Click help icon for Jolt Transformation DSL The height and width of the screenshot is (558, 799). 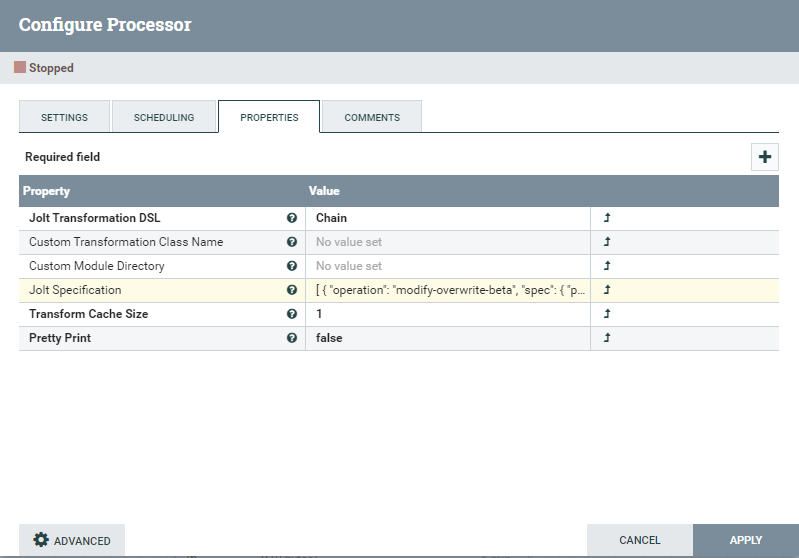292,218
